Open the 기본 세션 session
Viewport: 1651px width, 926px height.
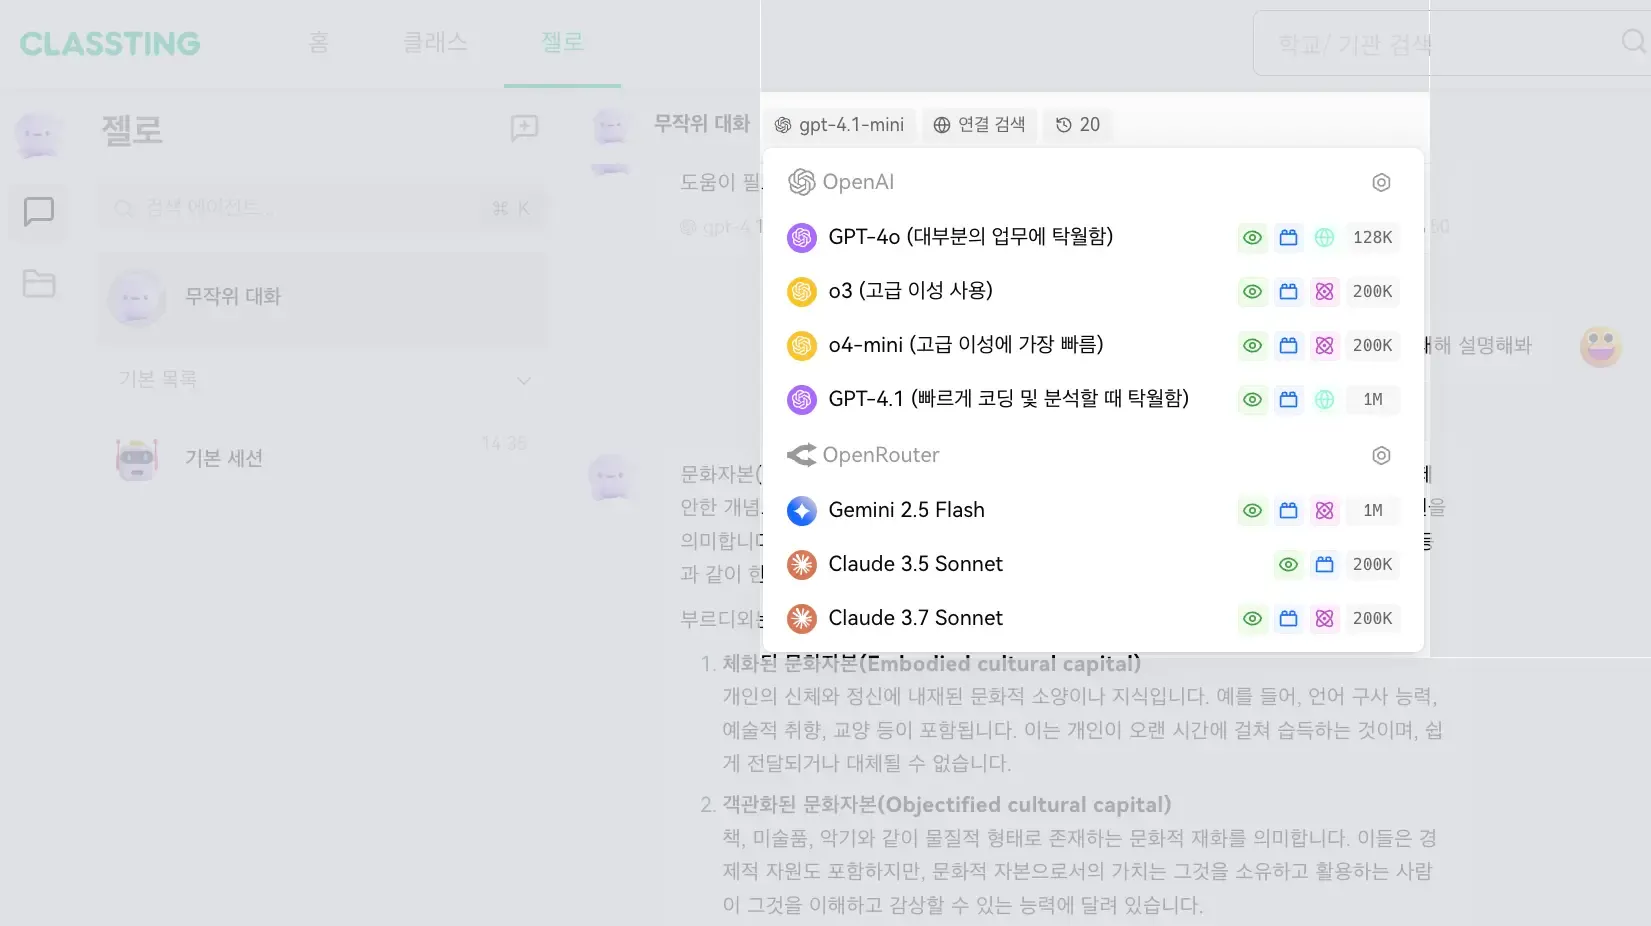coord(322,459)
